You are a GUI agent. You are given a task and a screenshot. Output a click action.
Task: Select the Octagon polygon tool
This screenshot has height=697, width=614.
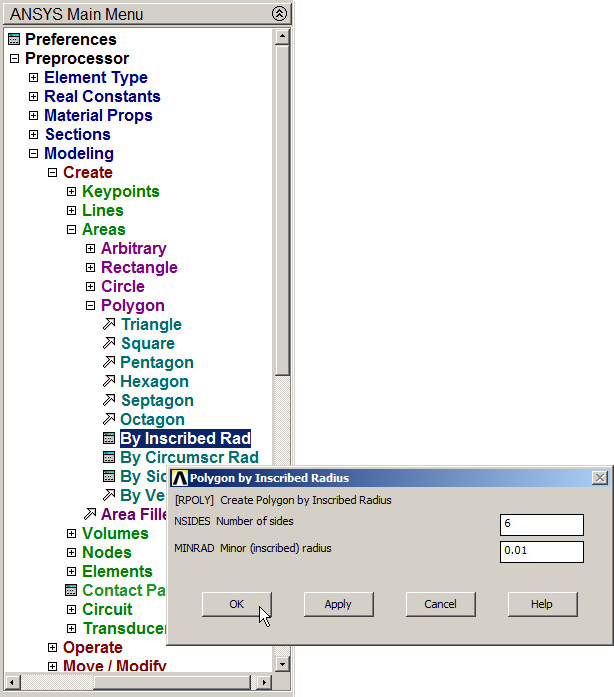[152, 419]
